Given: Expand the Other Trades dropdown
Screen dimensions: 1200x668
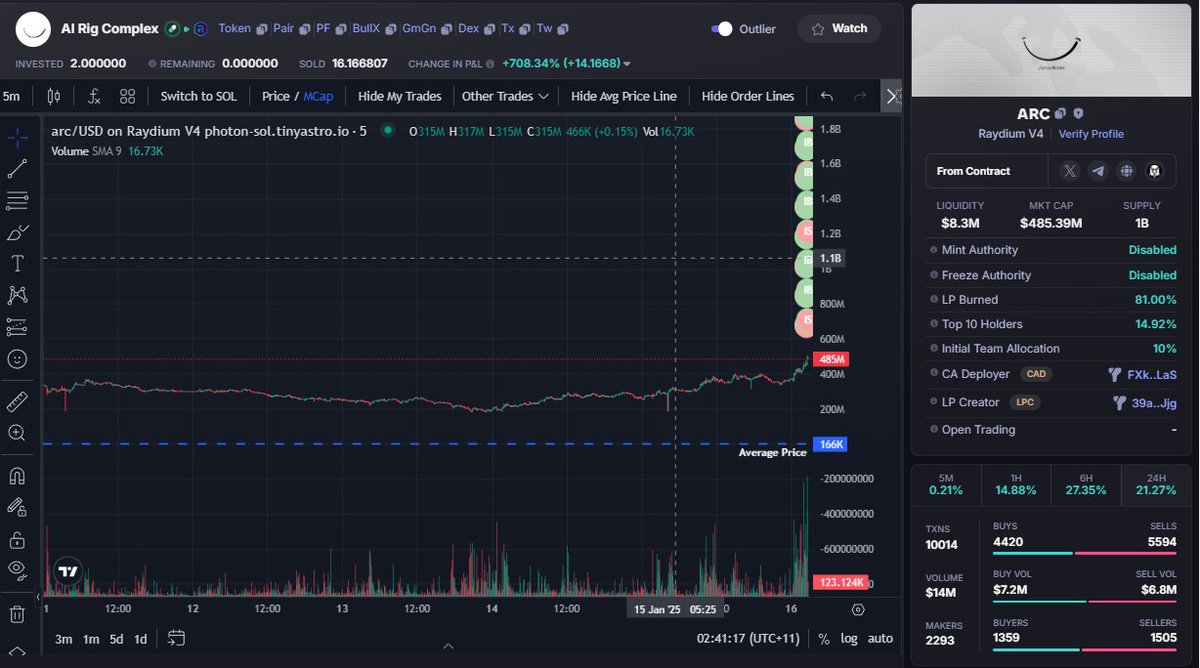Looking at the screenshot, I should (x=505, y=96).
